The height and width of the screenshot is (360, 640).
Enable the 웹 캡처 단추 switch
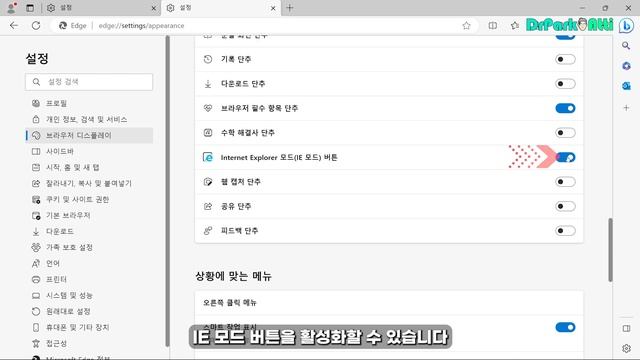pyautogui.click(x=565, y=182)
